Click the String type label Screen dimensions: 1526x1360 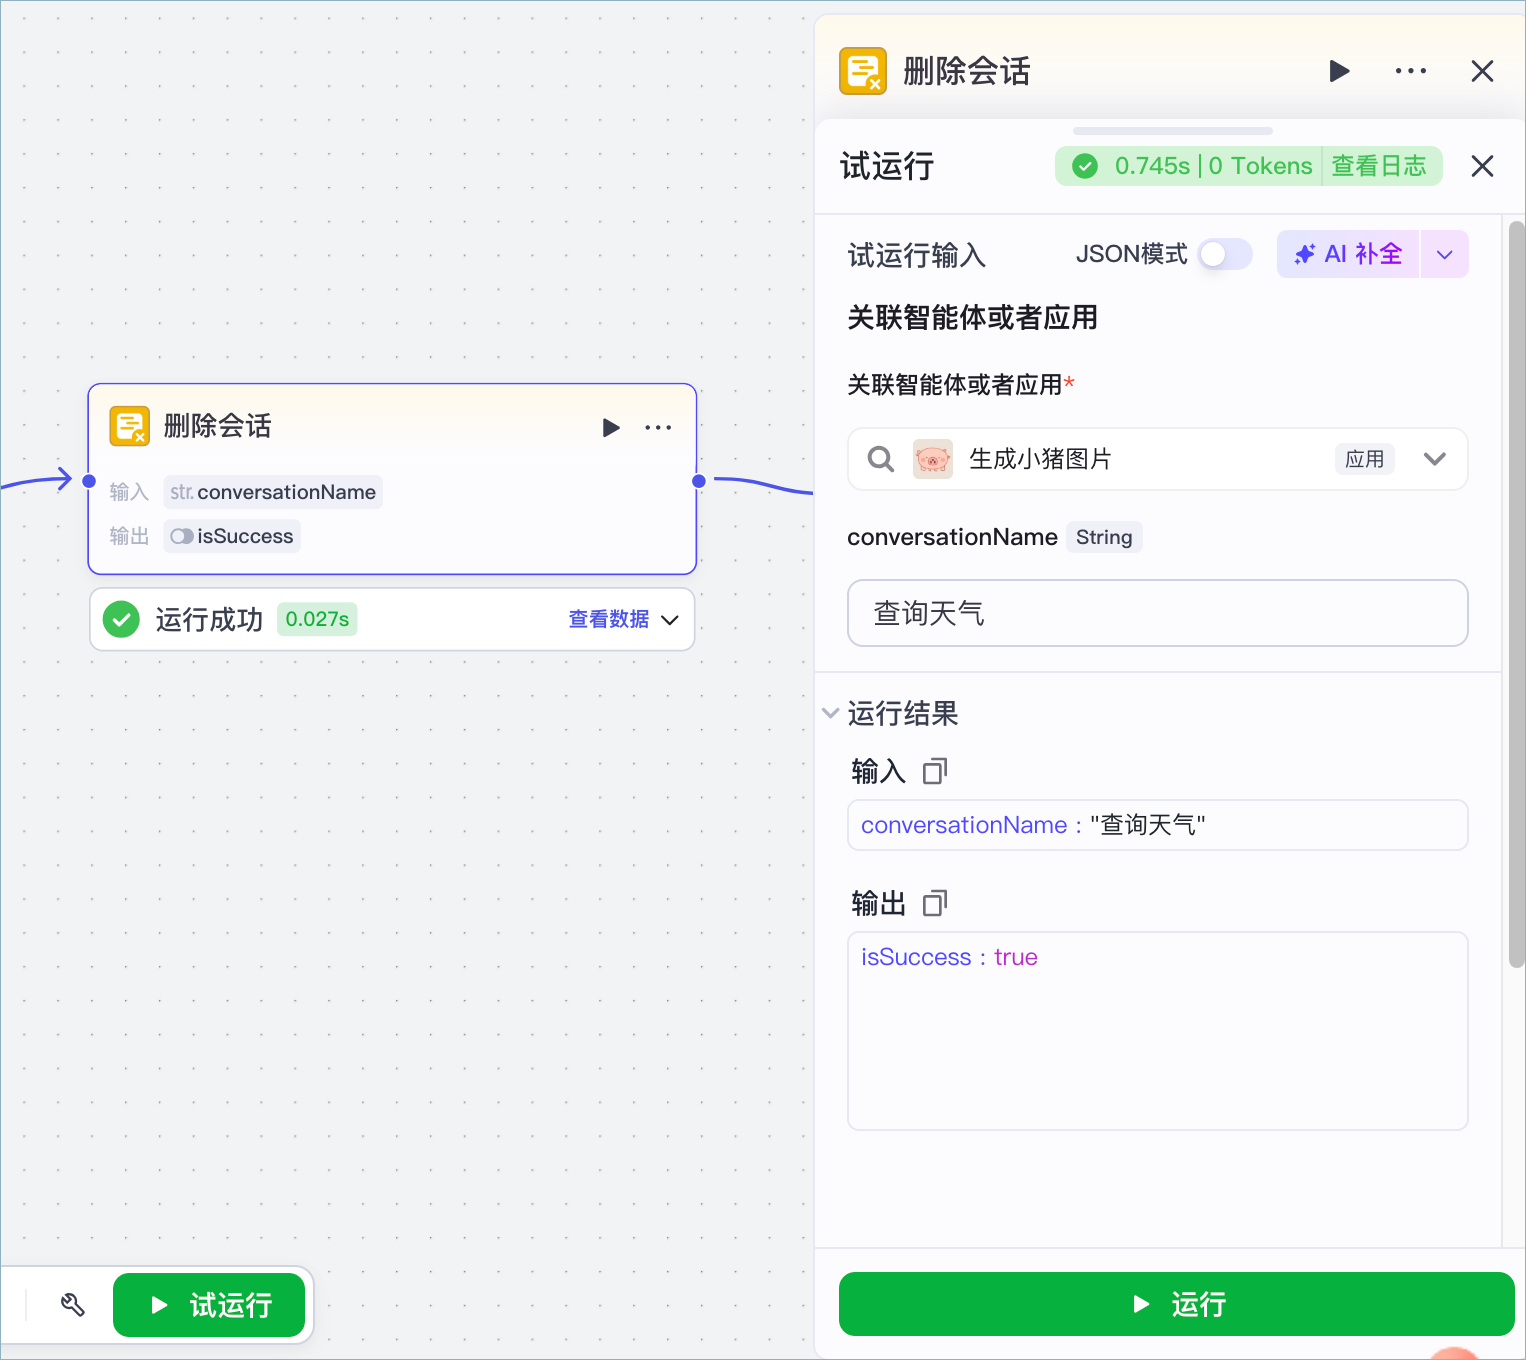tap(1104, 537)
